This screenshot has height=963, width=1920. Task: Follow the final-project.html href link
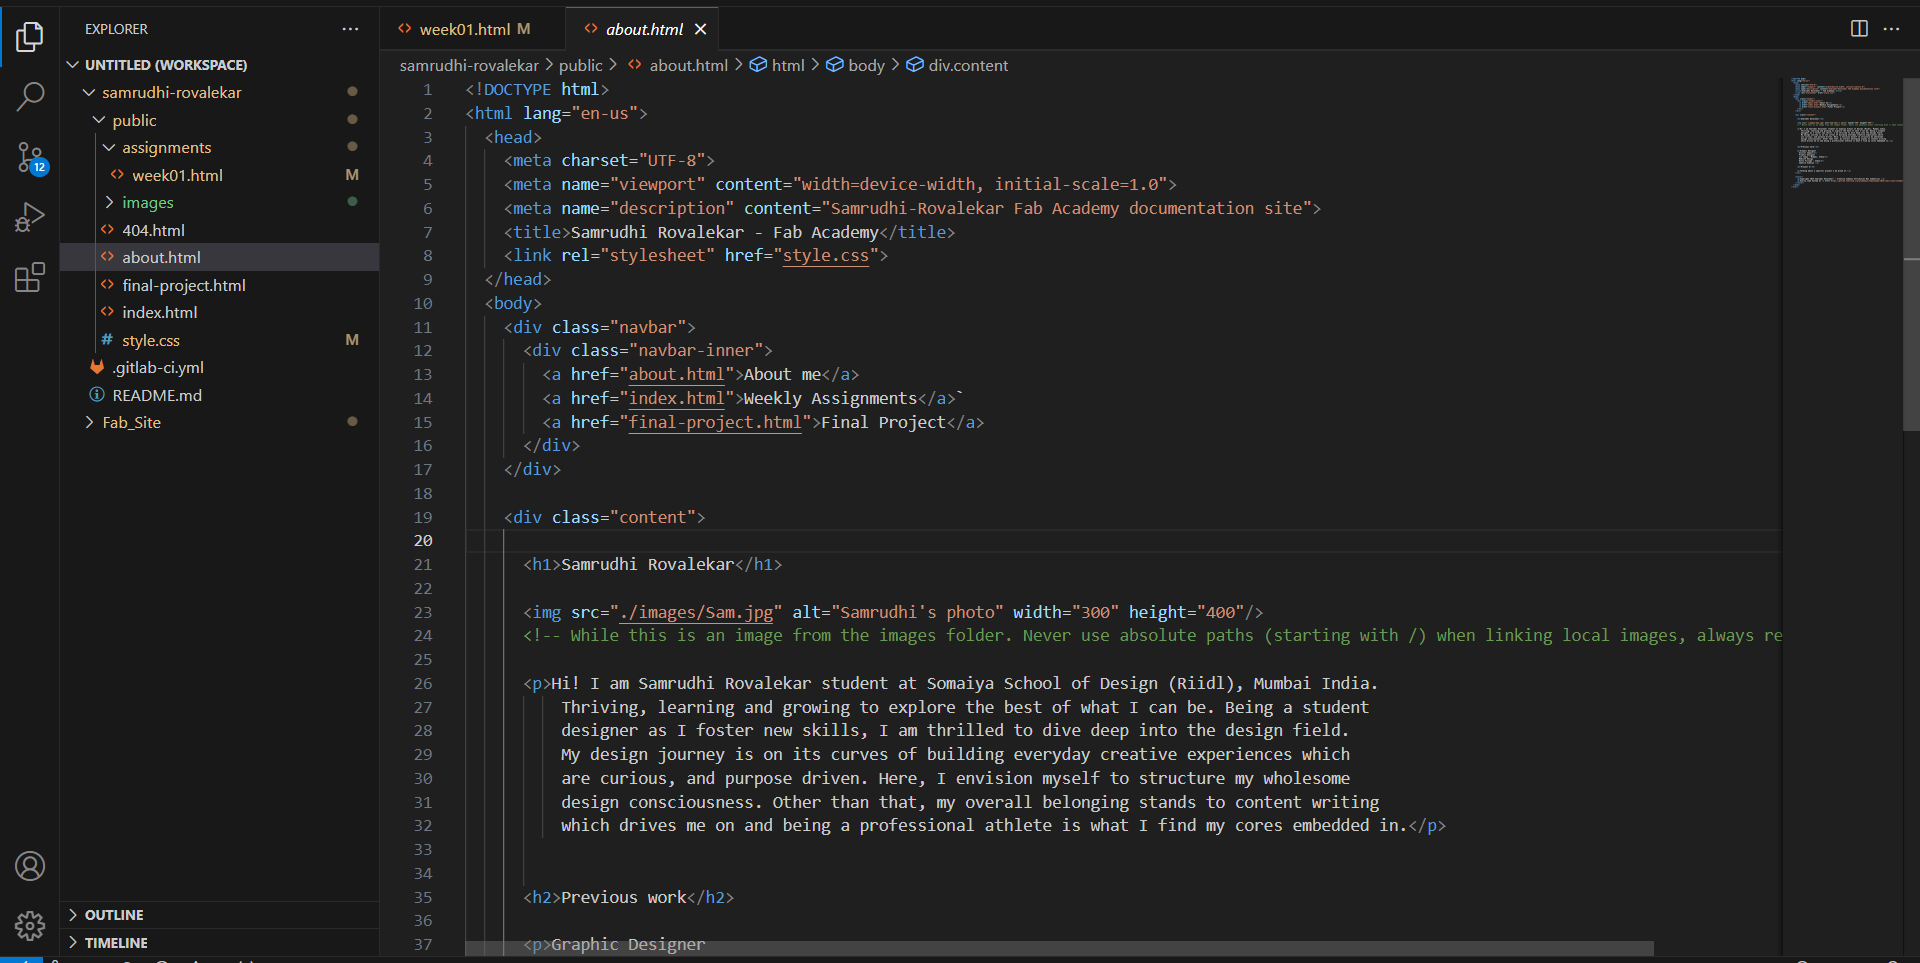pos(715,423)
